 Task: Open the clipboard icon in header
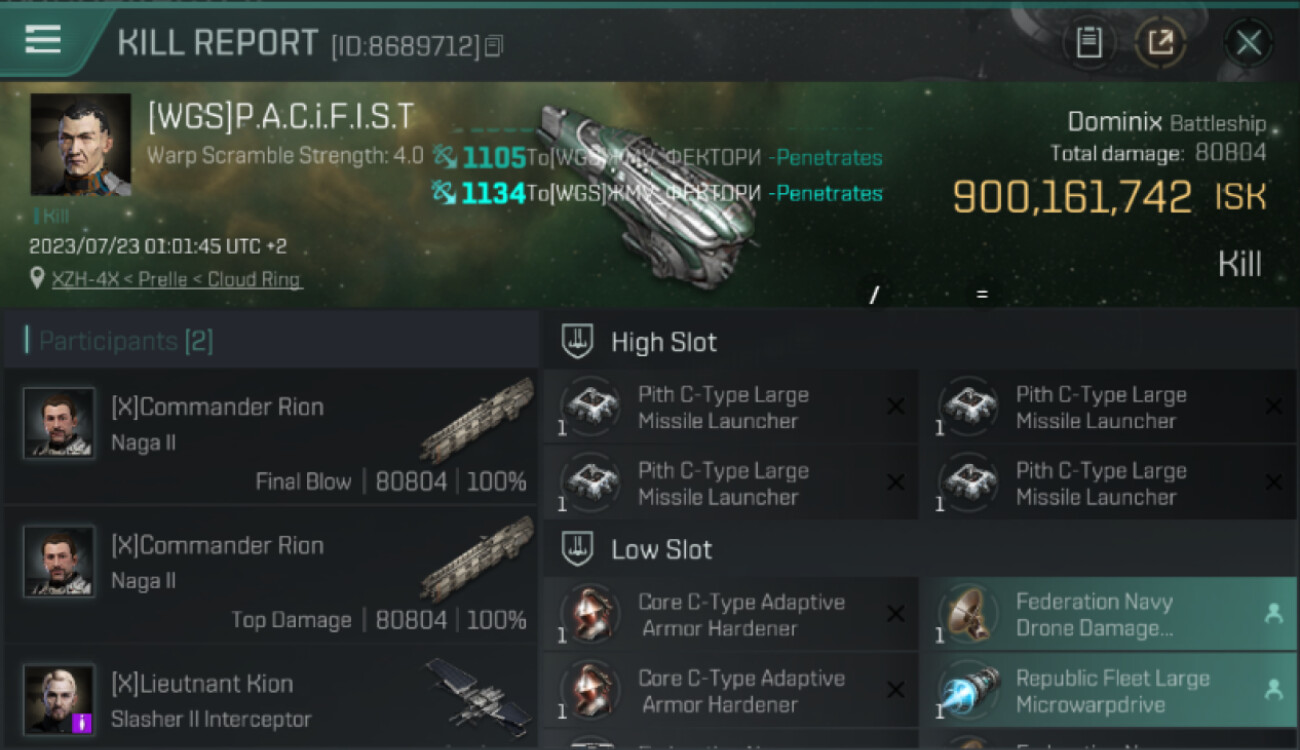(x=1088, y=42)
